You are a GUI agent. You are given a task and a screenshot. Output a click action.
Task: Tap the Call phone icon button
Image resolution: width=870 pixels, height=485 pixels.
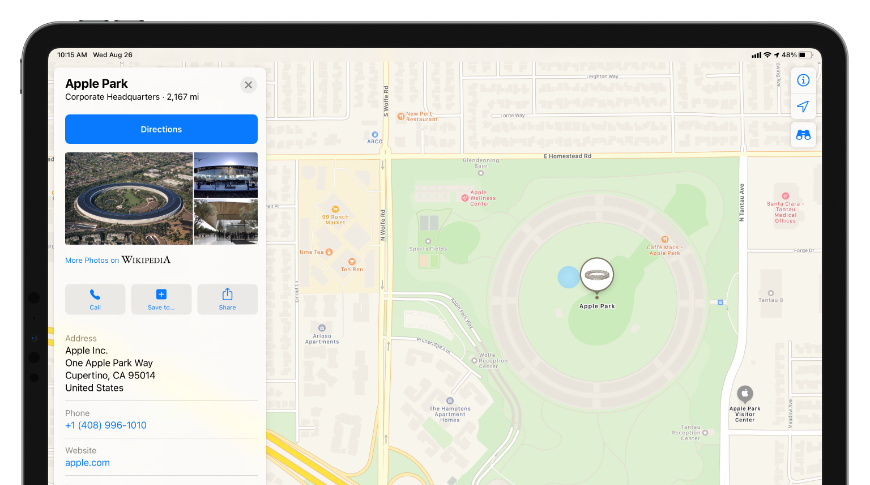[95, 299]
